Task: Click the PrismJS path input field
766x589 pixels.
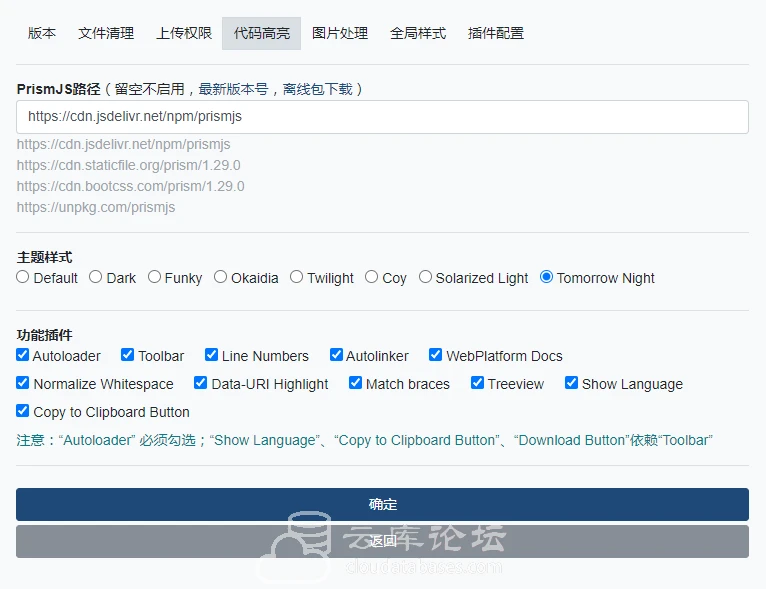Action: pos(382,117)
